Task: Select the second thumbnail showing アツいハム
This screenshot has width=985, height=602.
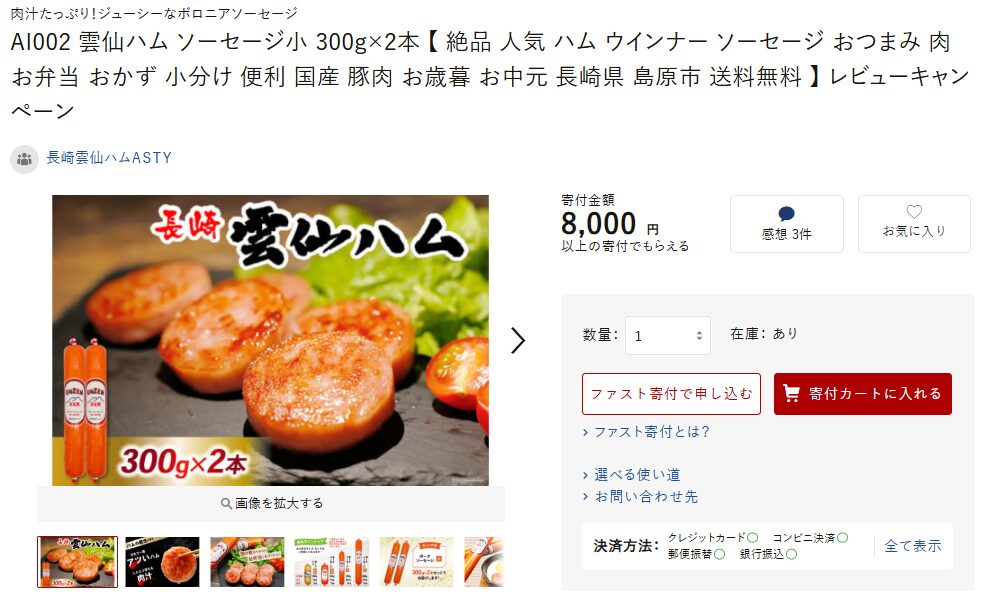Action: [x=162, y=562]
